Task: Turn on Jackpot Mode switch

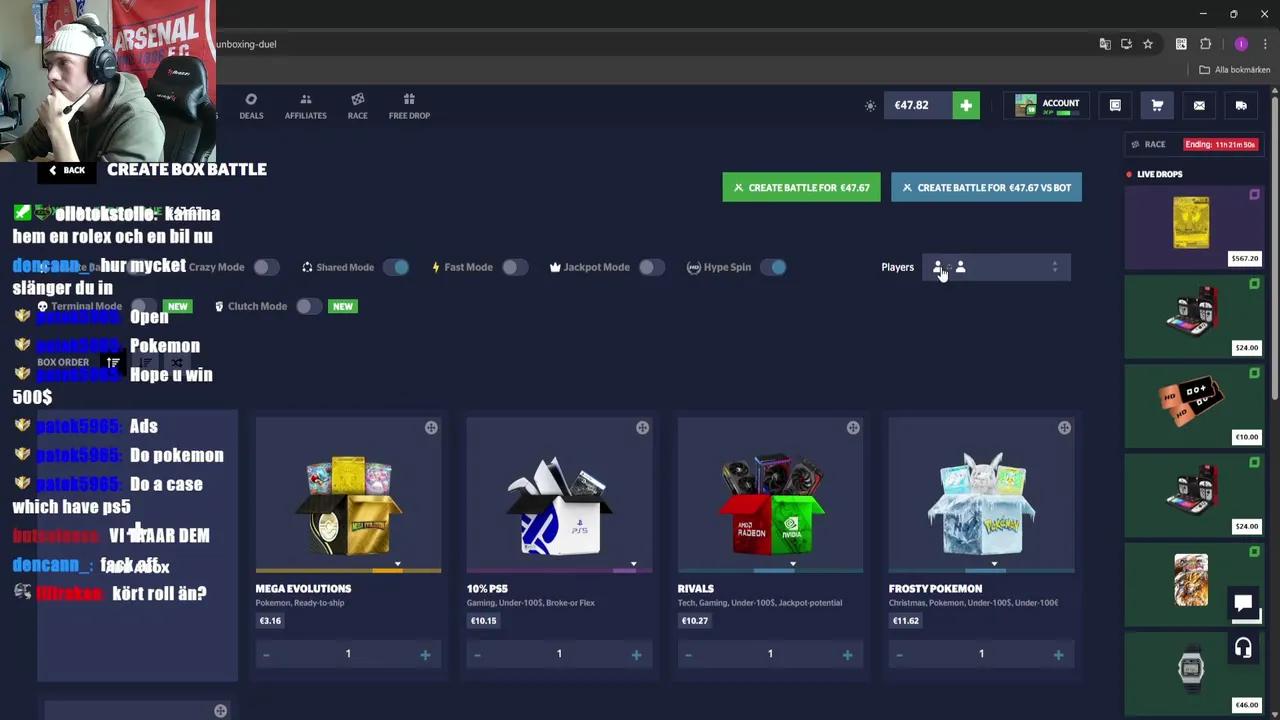Action: (651, 267)
